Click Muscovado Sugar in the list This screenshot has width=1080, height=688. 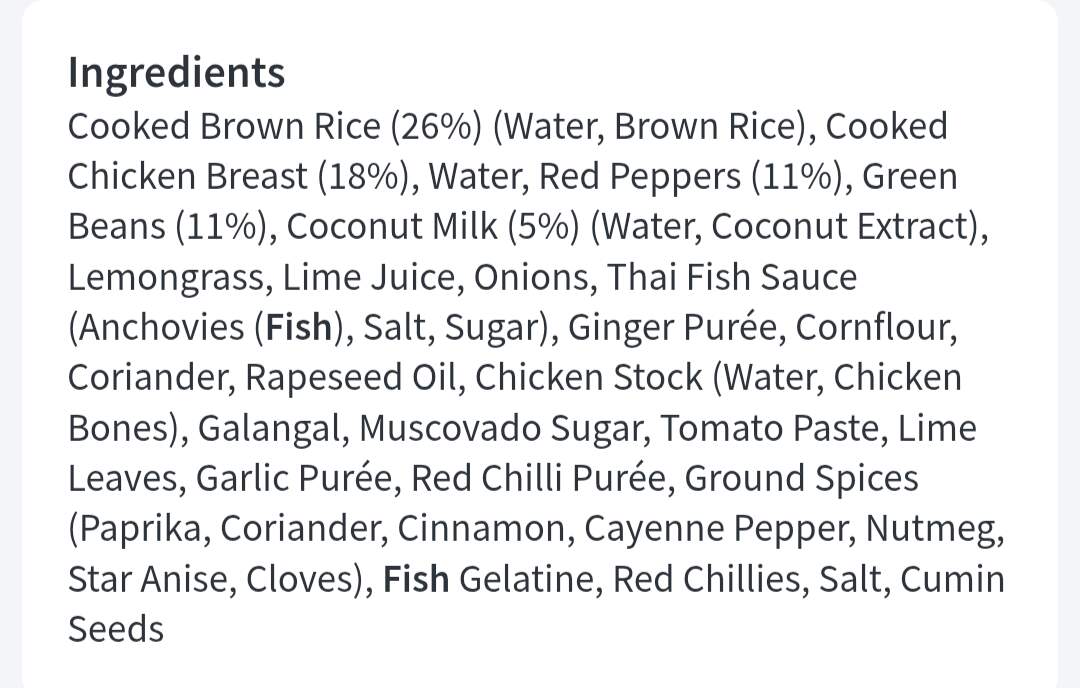pyautogui.click(x=503, y=428)
